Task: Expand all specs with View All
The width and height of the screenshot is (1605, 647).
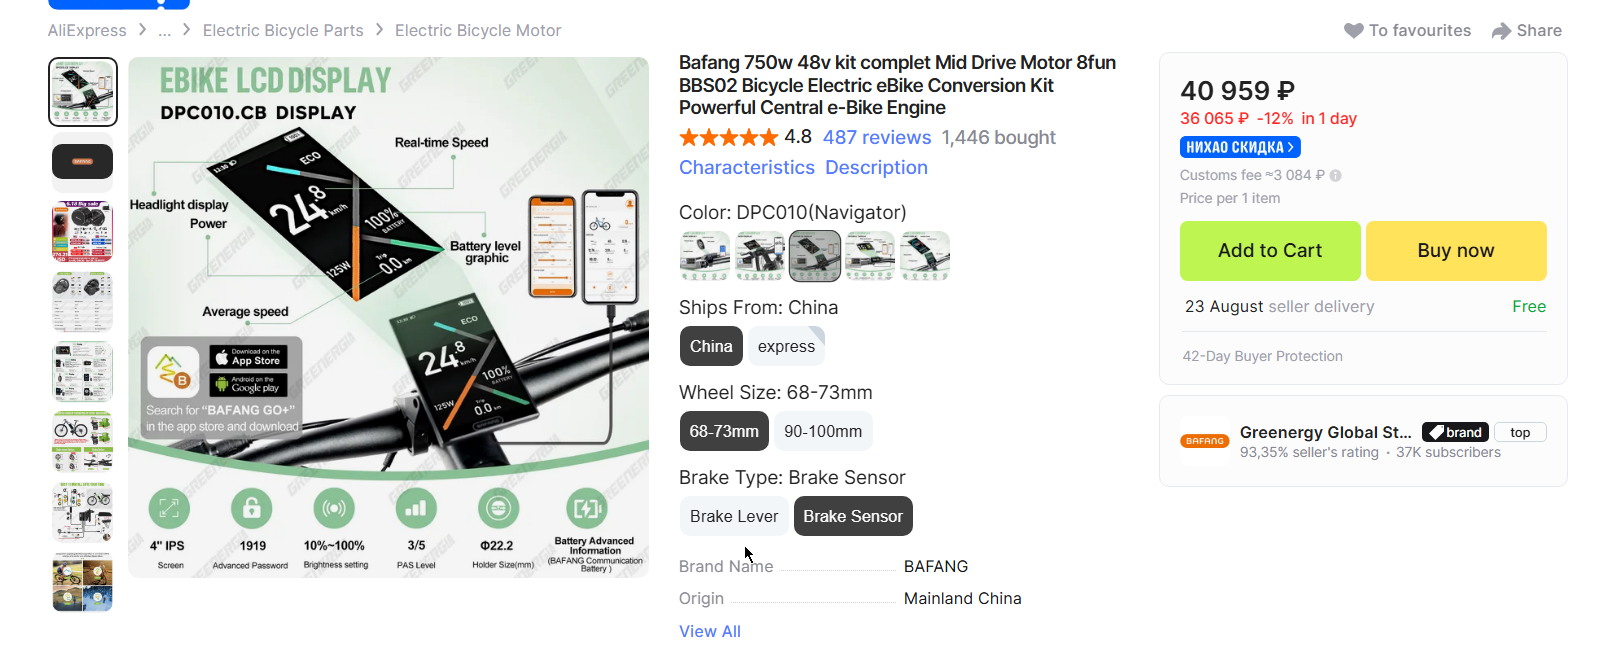Action: click(x=710, y=632)
